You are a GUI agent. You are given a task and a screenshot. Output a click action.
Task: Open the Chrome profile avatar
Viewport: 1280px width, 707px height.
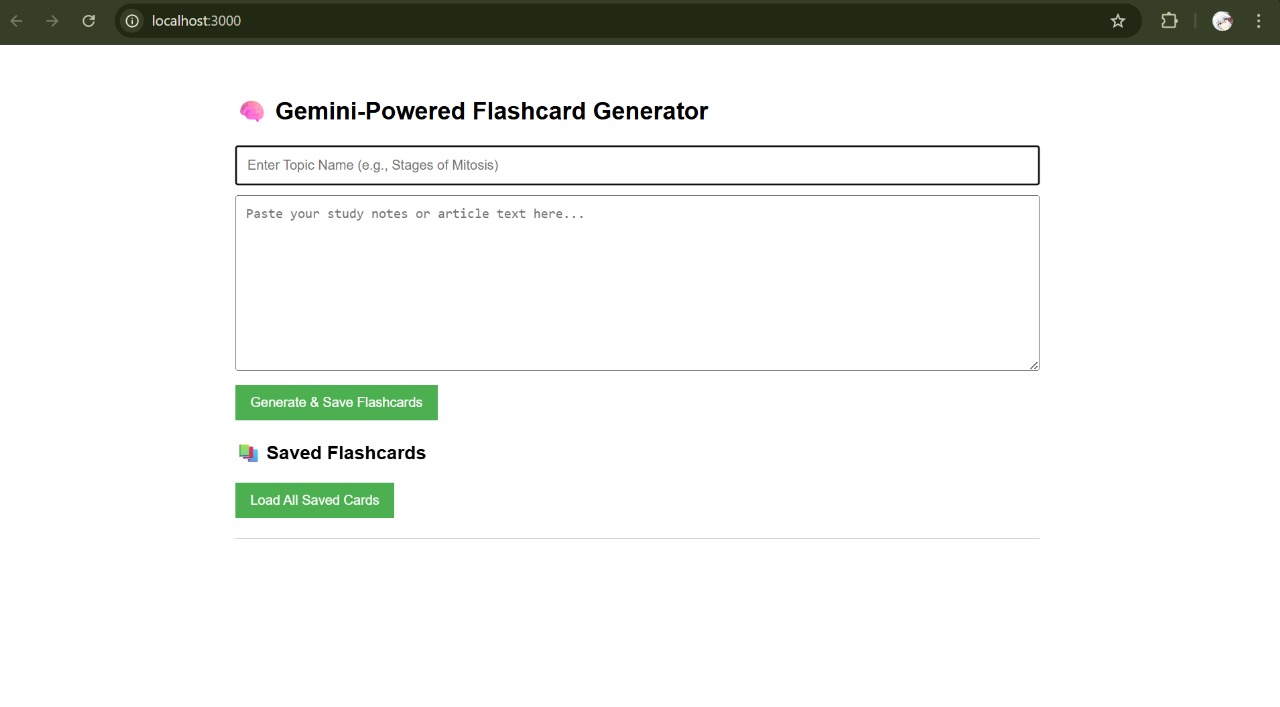(x=1222, y=21)
